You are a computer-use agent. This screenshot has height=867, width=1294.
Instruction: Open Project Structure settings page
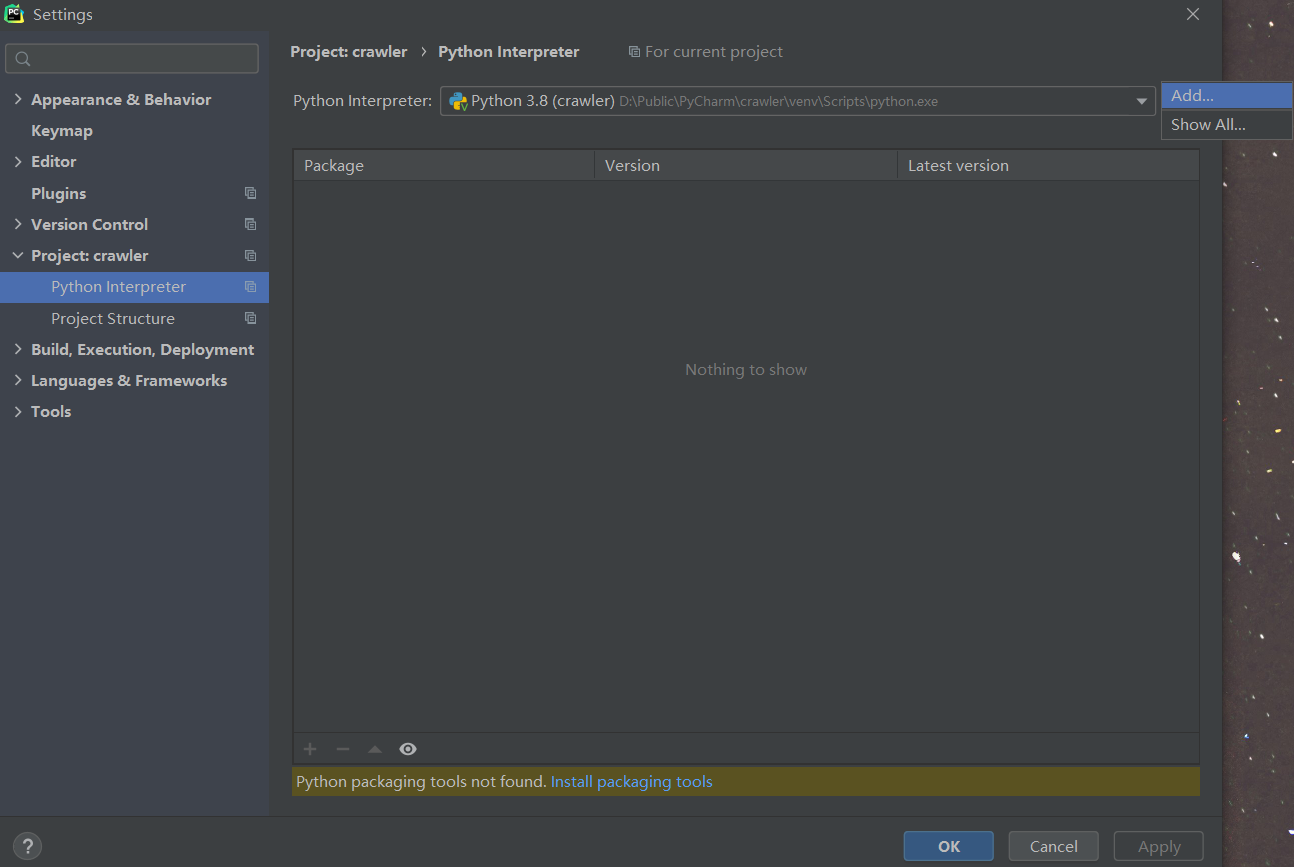point(113,318)
